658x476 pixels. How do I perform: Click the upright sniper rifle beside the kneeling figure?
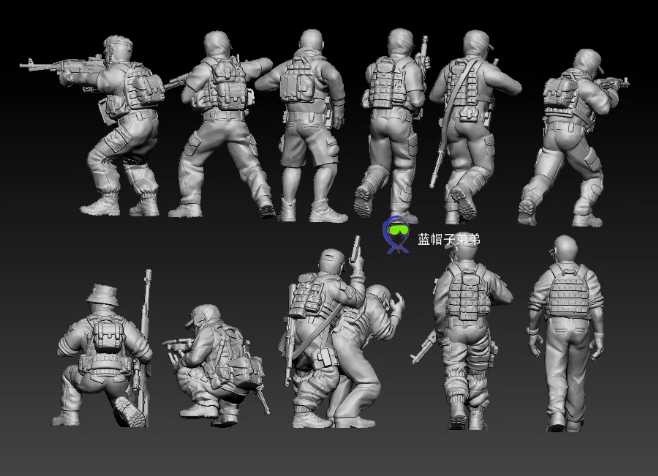pos(144,347)
